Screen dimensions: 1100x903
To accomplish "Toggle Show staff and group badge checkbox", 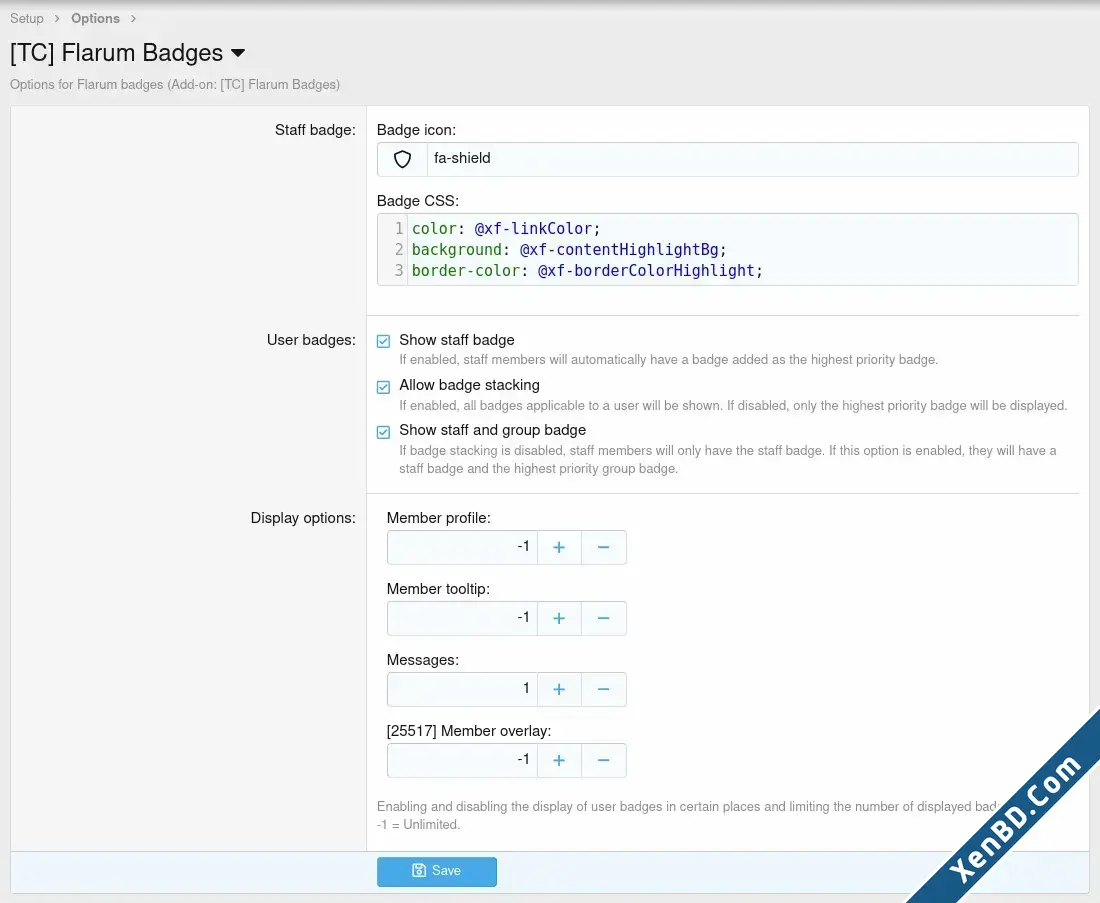I will click(x=383, y=432).
